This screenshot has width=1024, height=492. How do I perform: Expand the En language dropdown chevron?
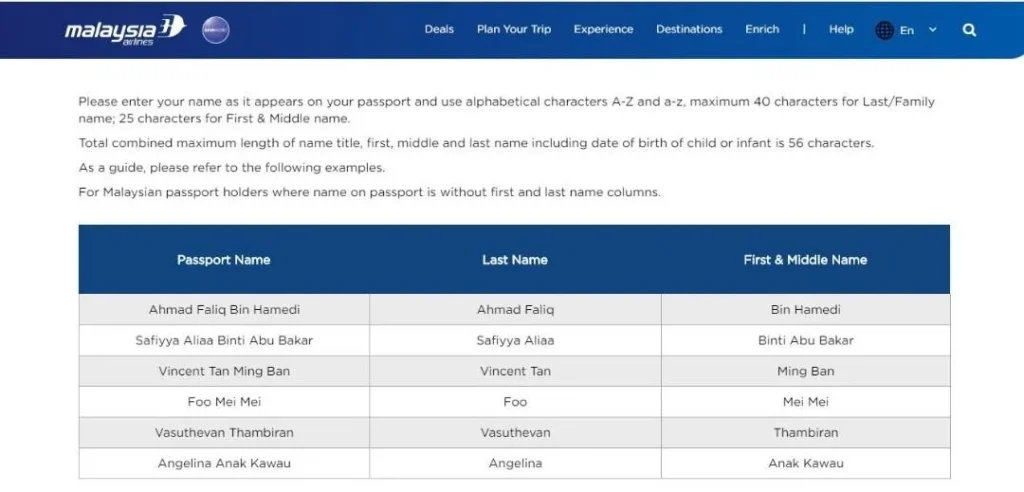[x=933, y=29]
